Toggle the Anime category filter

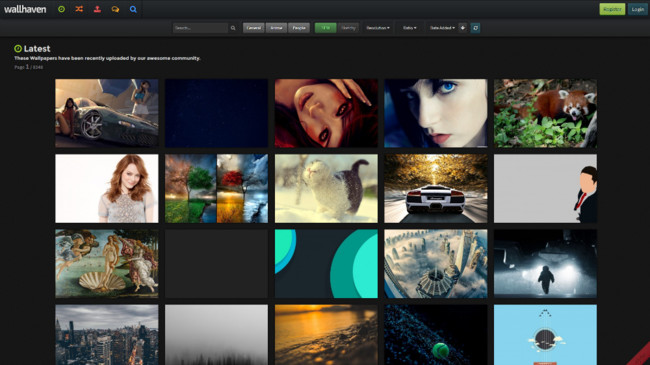[x=276, y=28]
